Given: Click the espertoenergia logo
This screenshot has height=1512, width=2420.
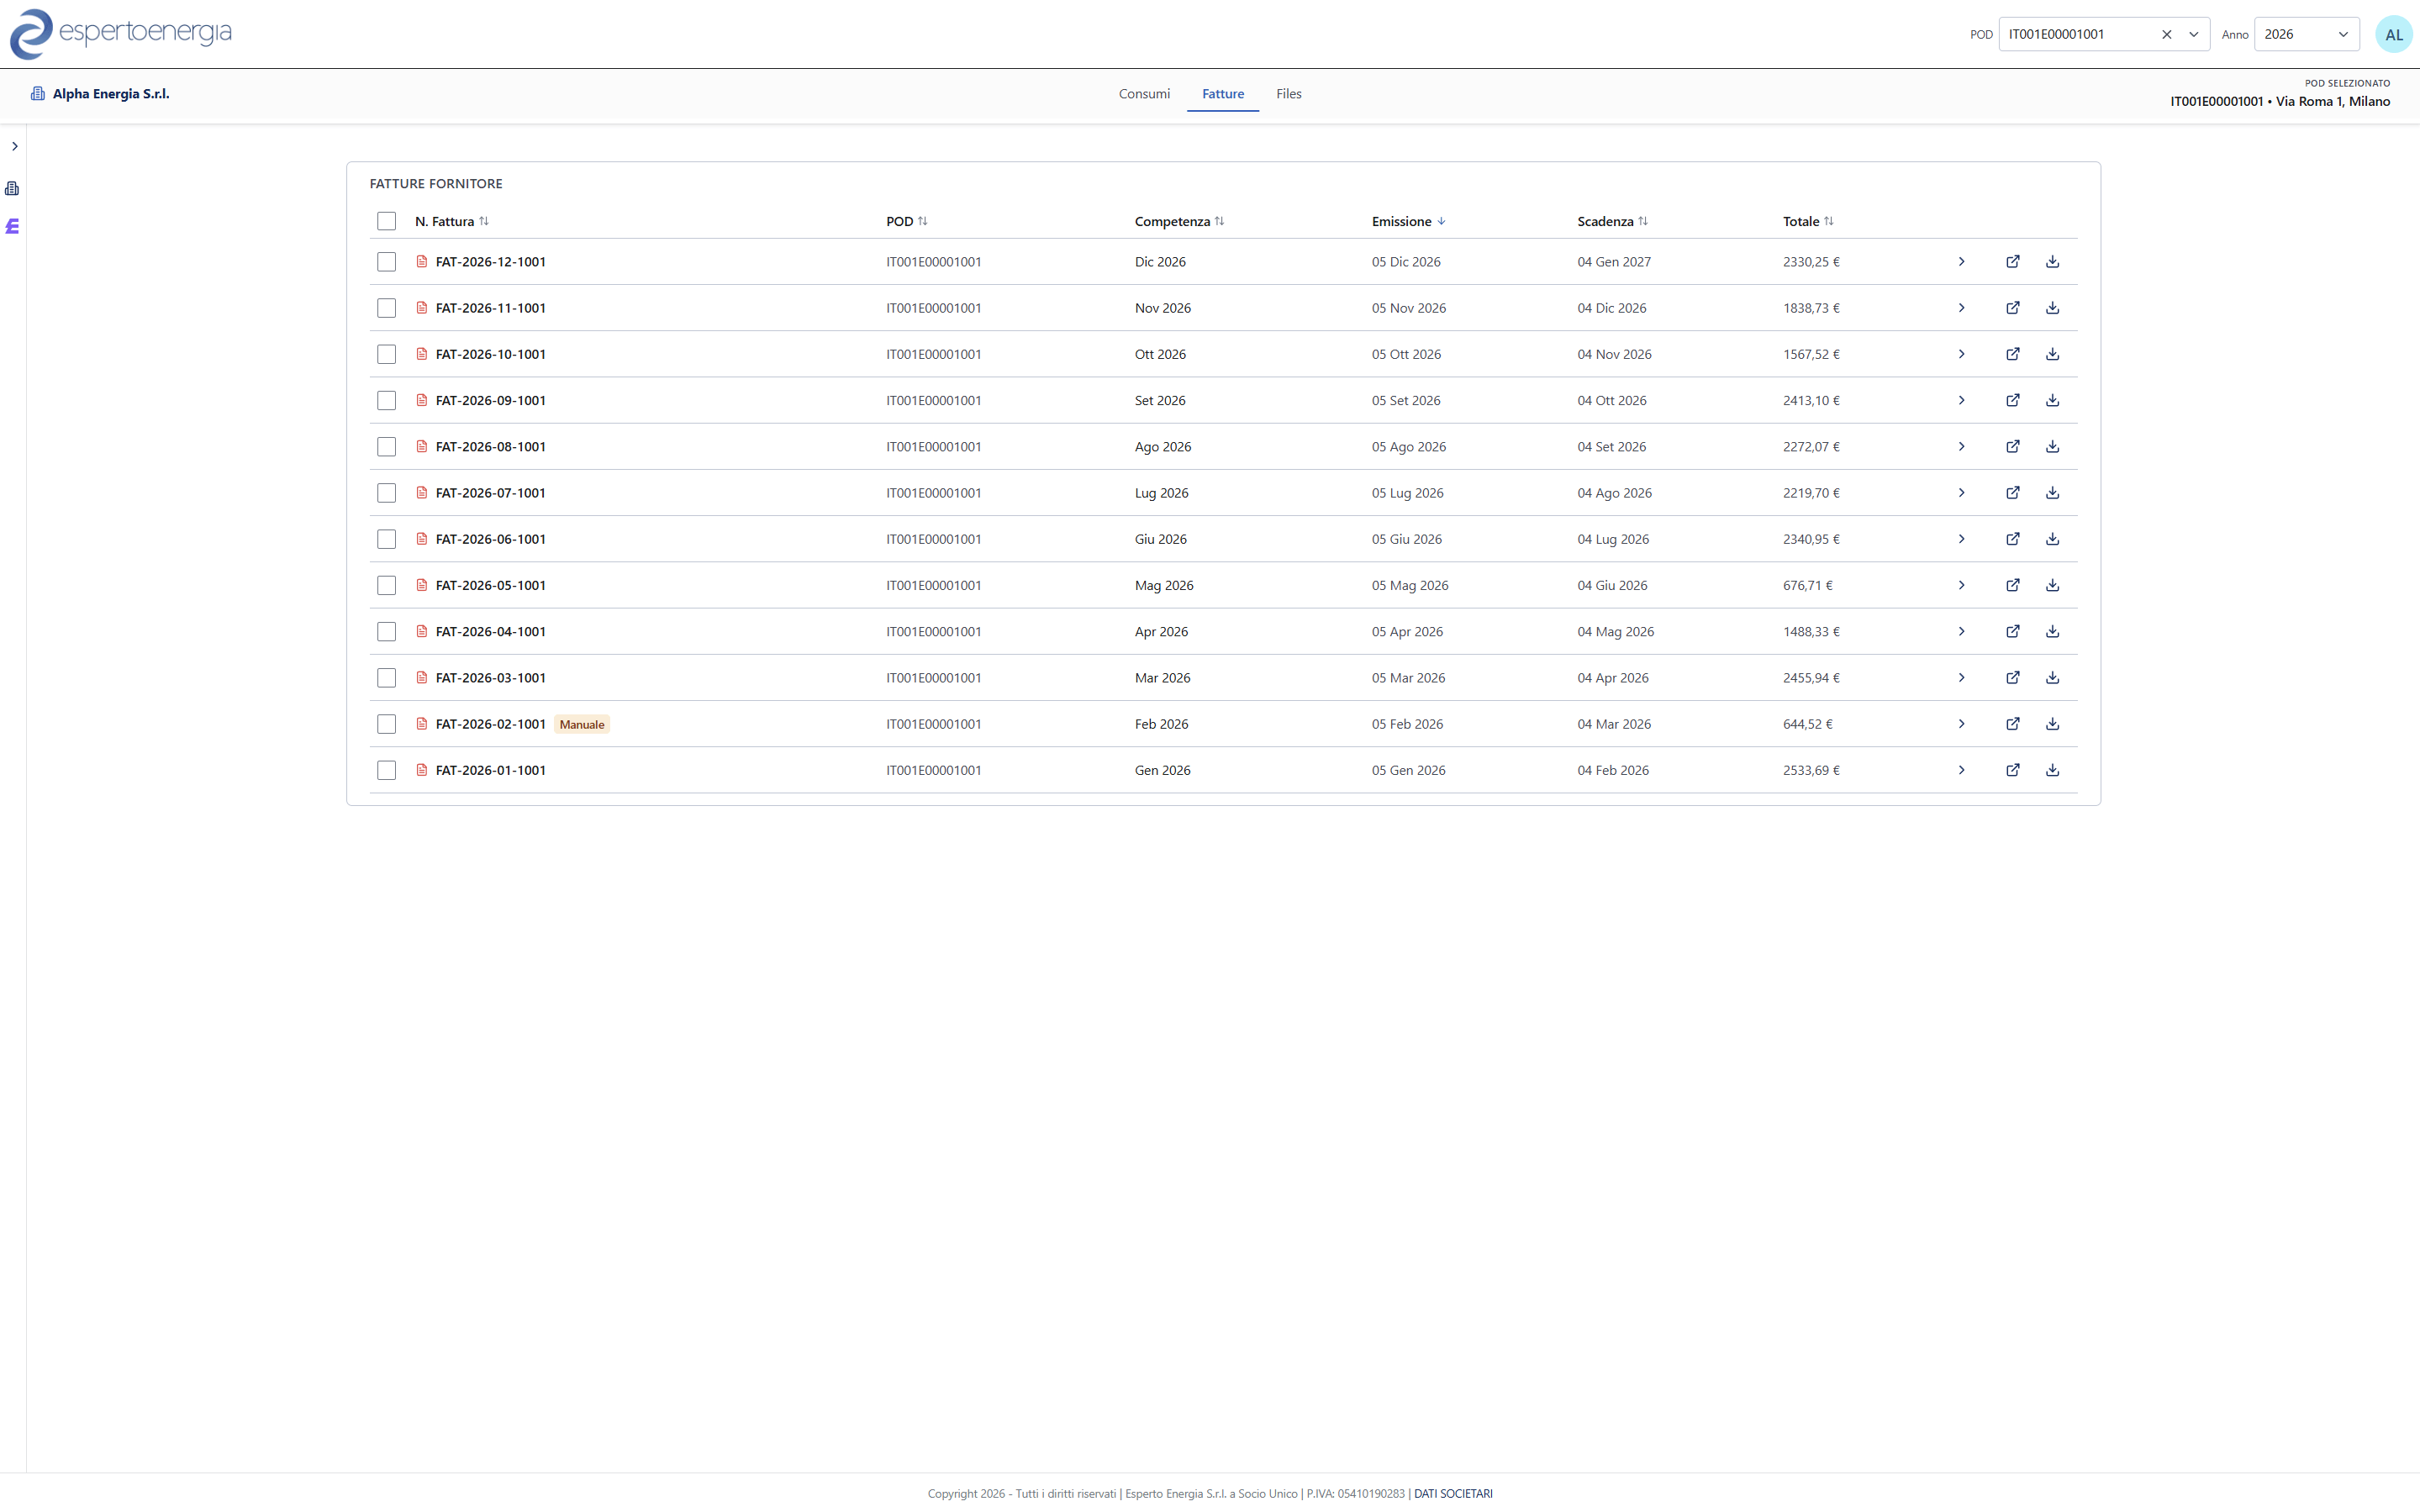Looking at the screenshot, I should pos(121,33).
